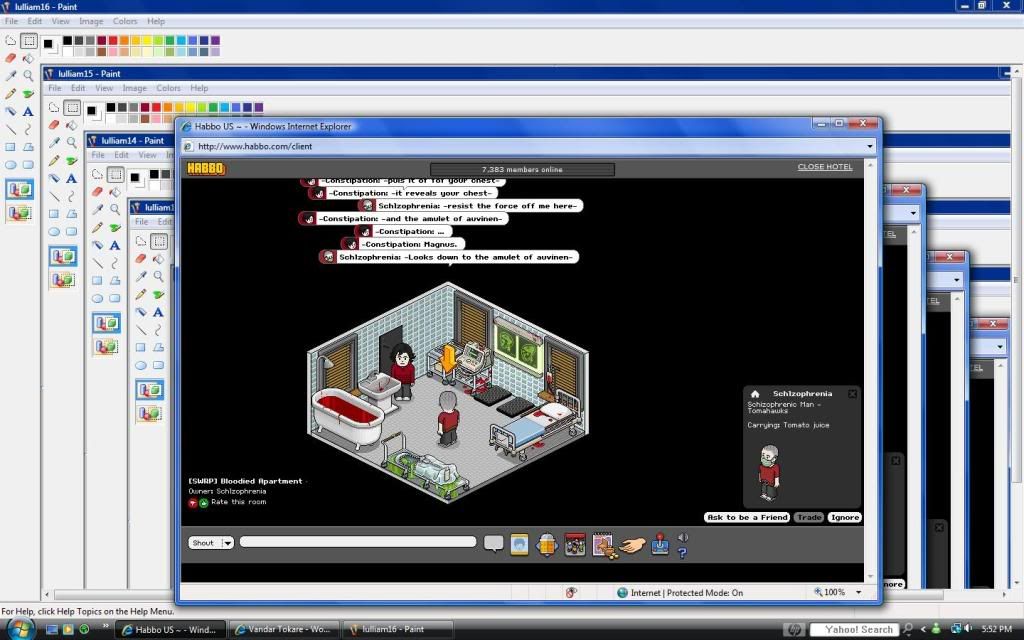
Task: Pick the Magnifier tool in lulliam16 Paint
Action: pyautogui.click(x=28, y=75)
